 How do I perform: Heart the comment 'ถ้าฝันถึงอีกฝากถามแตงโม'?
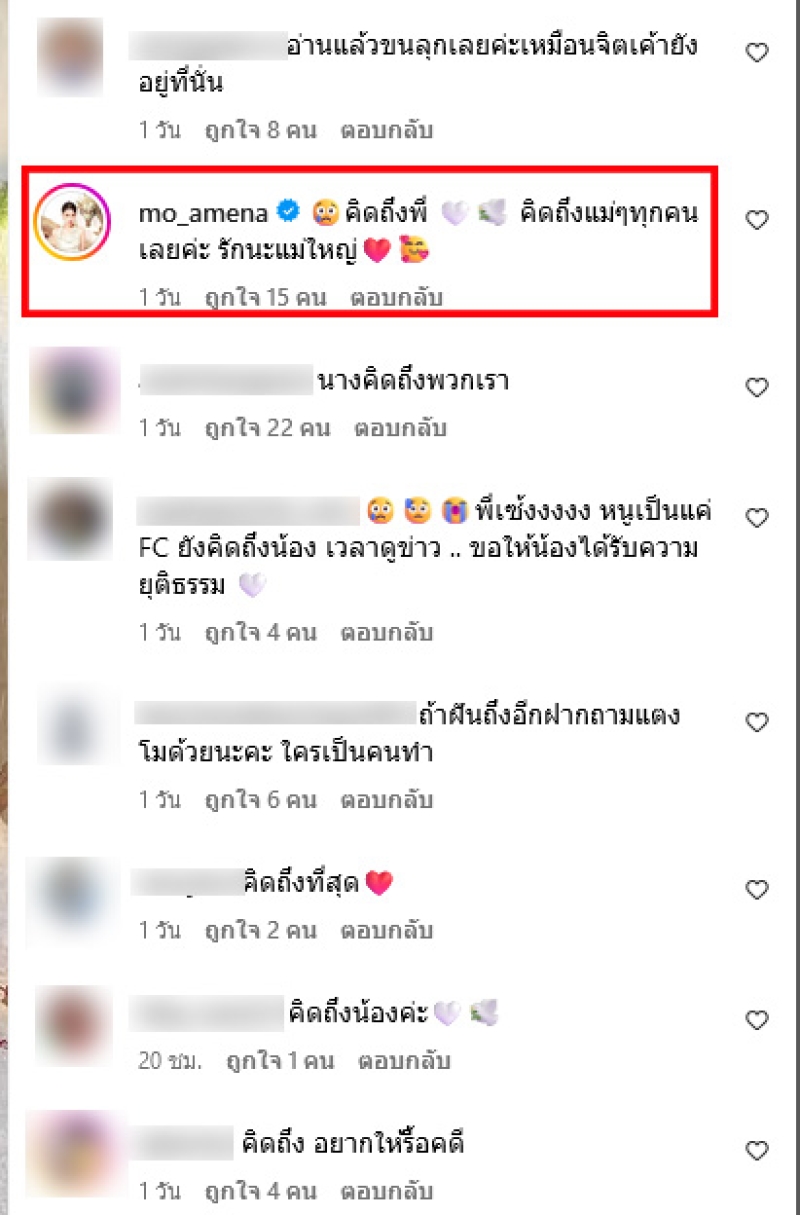(758, 722)
